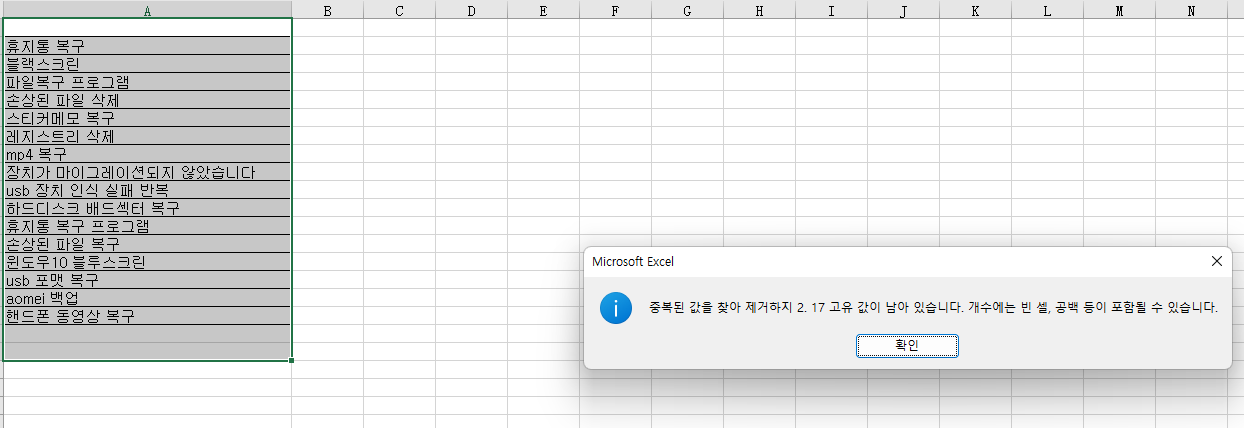This screenshot has height=428, width=1244.
Task: Click the 확인 button in the dialog
Action: click(x=907, y=345)
